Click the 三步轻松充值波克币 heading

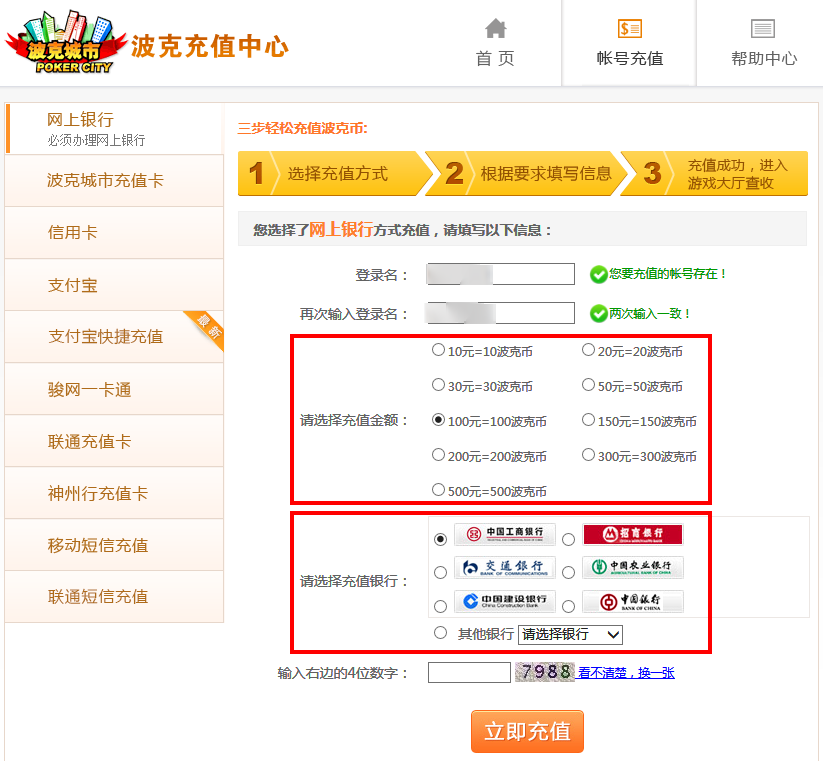click(x=302, y=128)
